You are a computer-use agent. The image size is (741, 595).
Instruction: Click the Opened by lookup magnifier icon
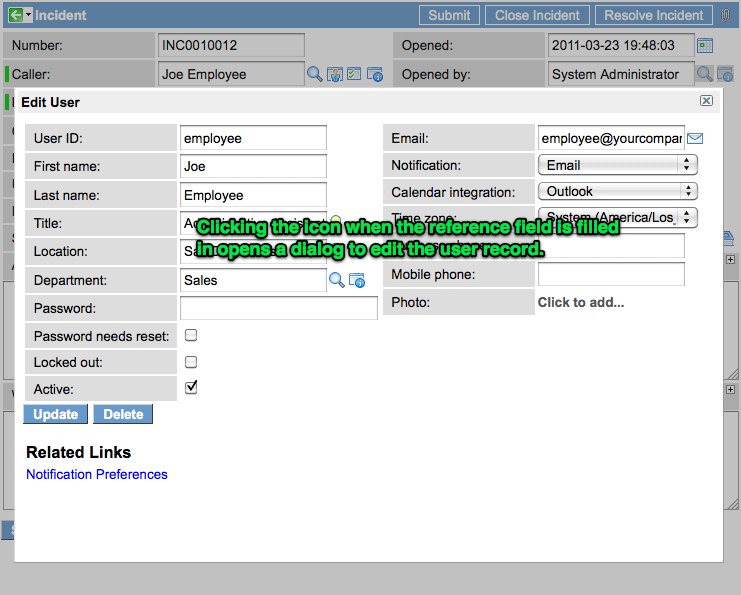click(704, 74)
